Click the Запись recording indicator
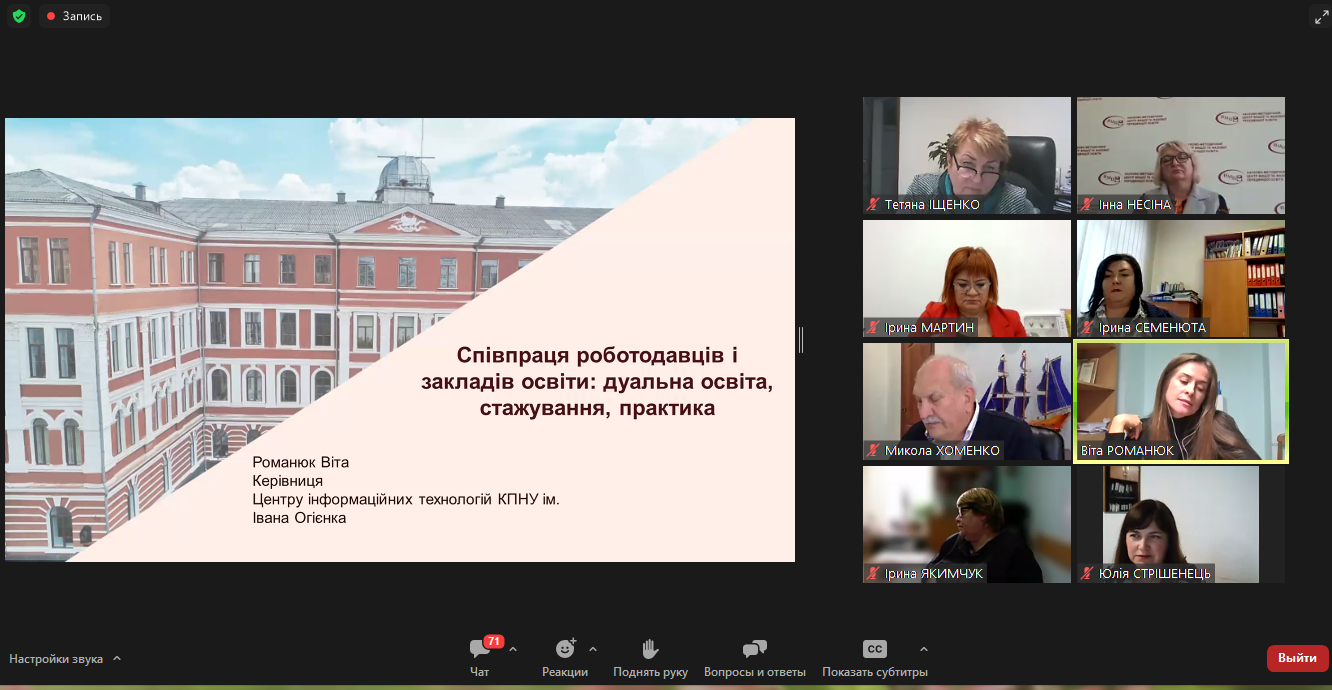This screenshot has width=1332, height=690. (74, 16)
